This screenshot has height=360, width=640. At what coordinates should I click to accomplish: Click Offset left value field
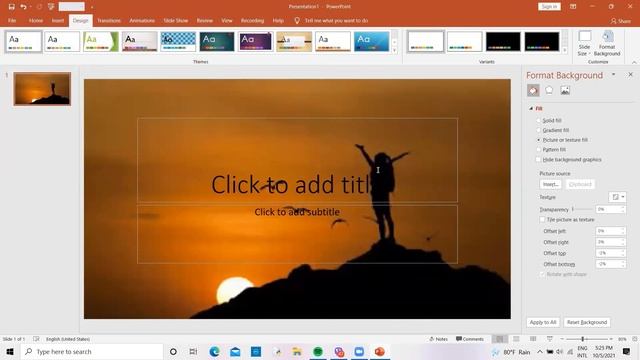click(x=610, y=231)
